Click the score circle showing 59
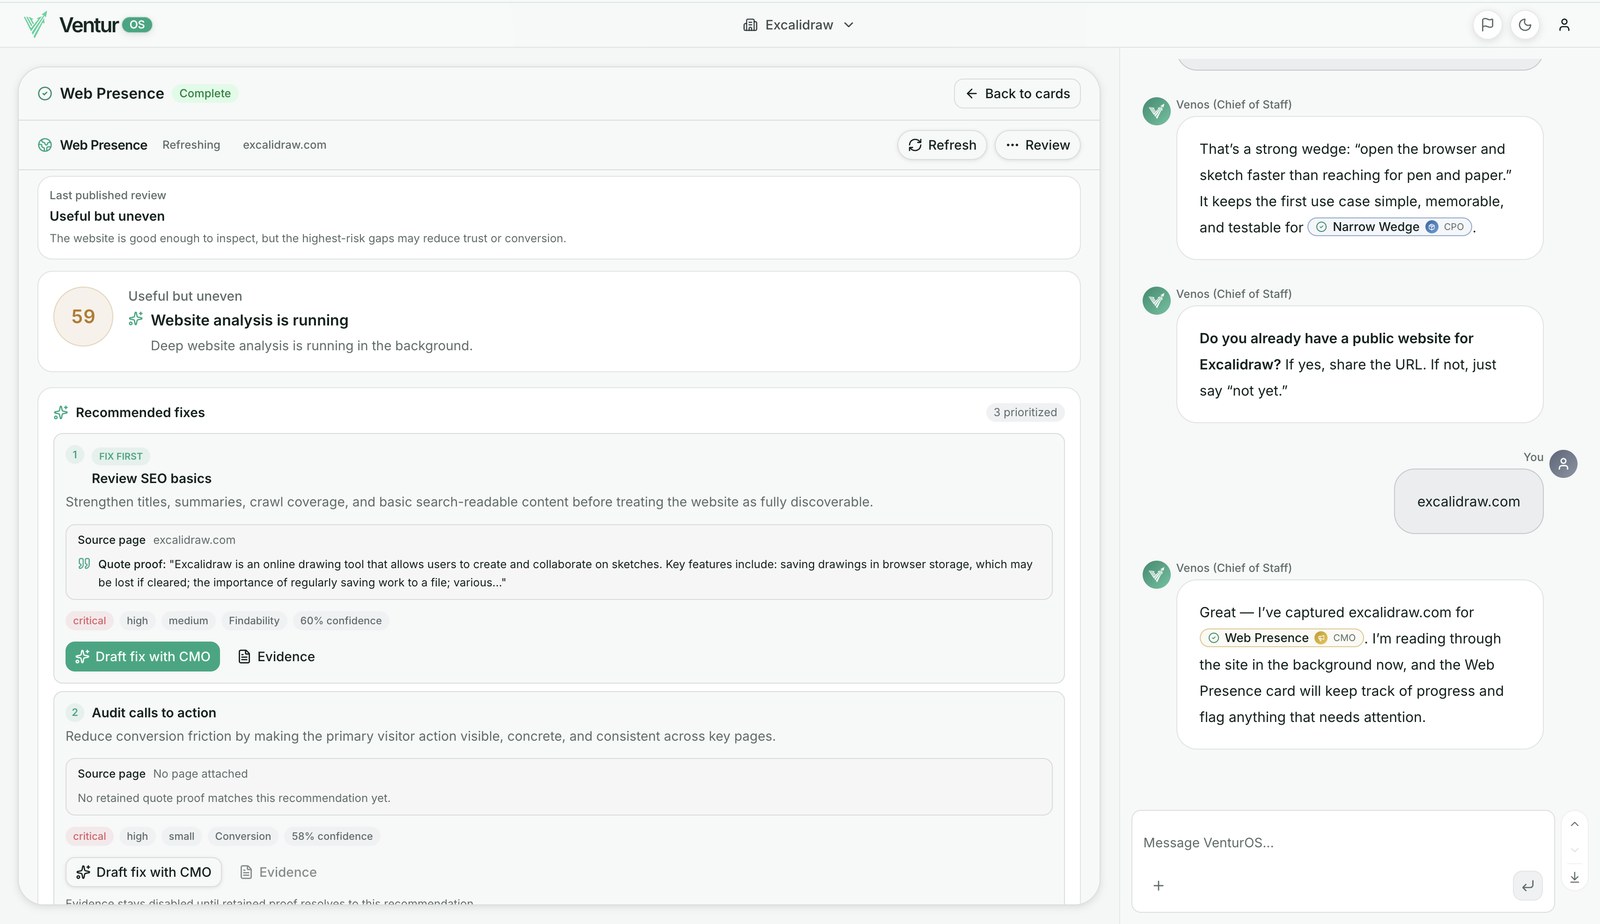Screen dimensions: 1600x924 (83, 317)
